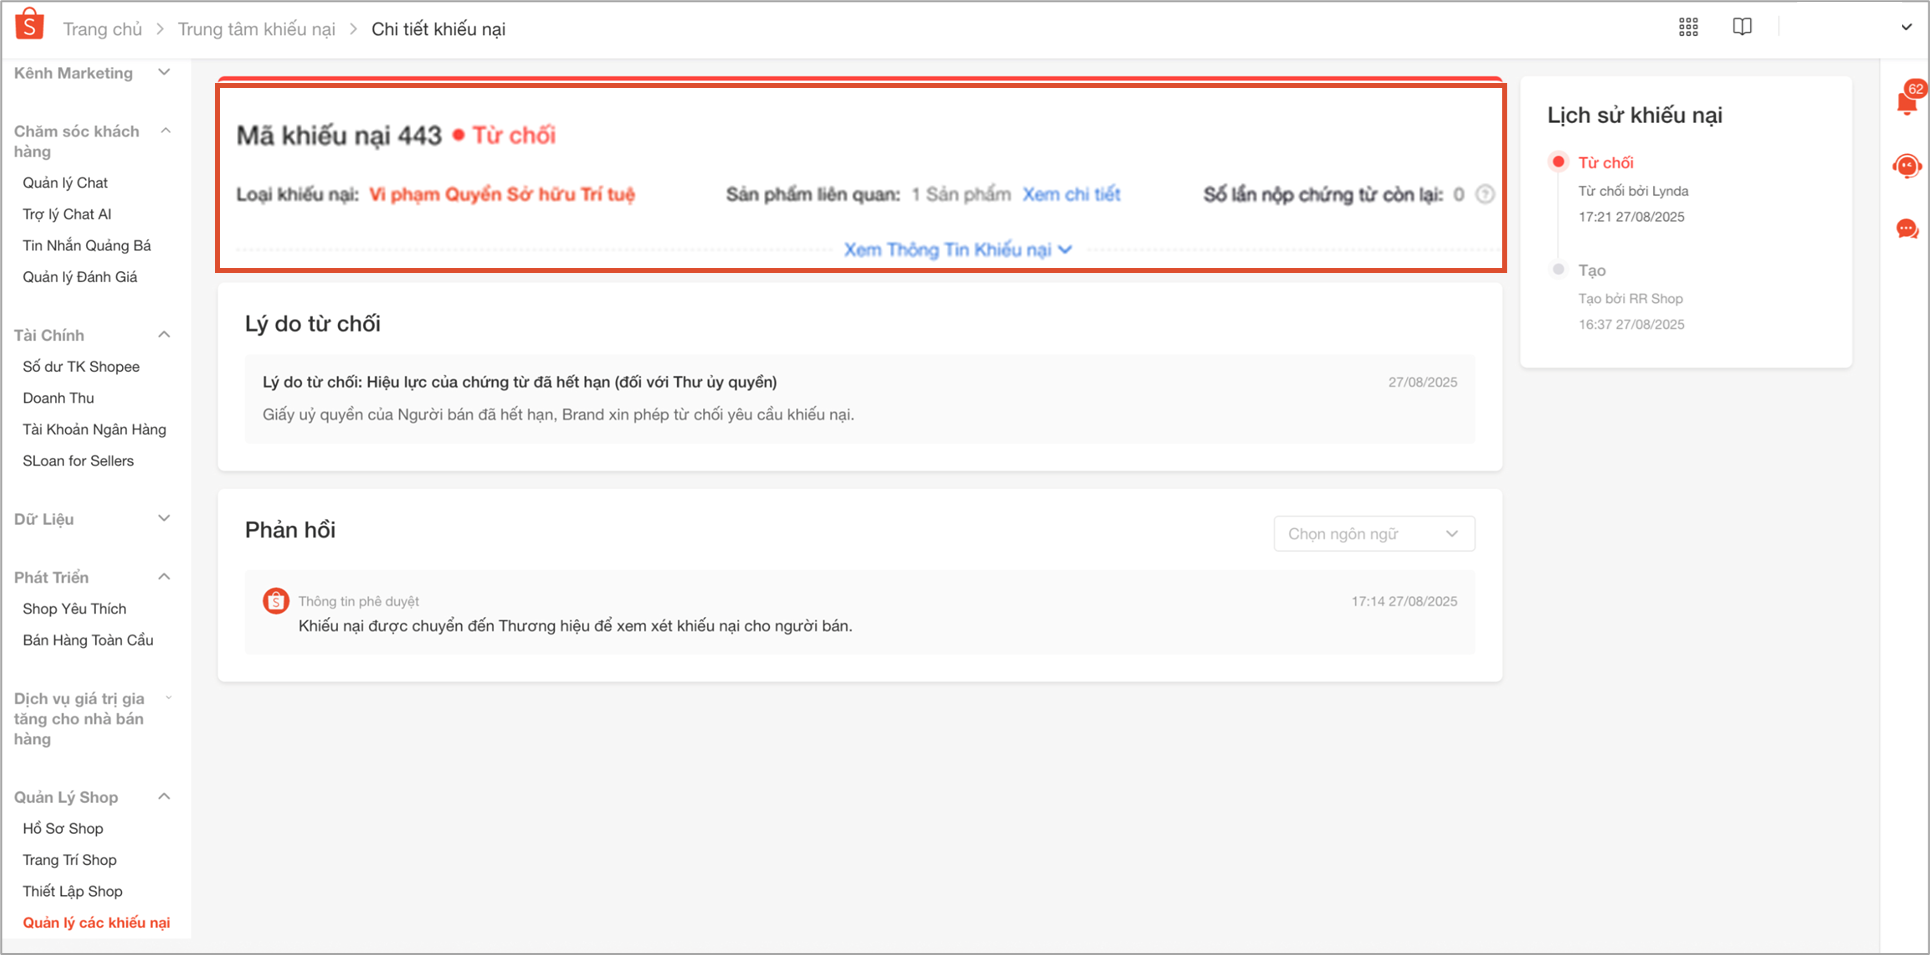Click help icon beside remaining submissions count
This screenshot has width=1930, height=955.
coord(1485,195)
